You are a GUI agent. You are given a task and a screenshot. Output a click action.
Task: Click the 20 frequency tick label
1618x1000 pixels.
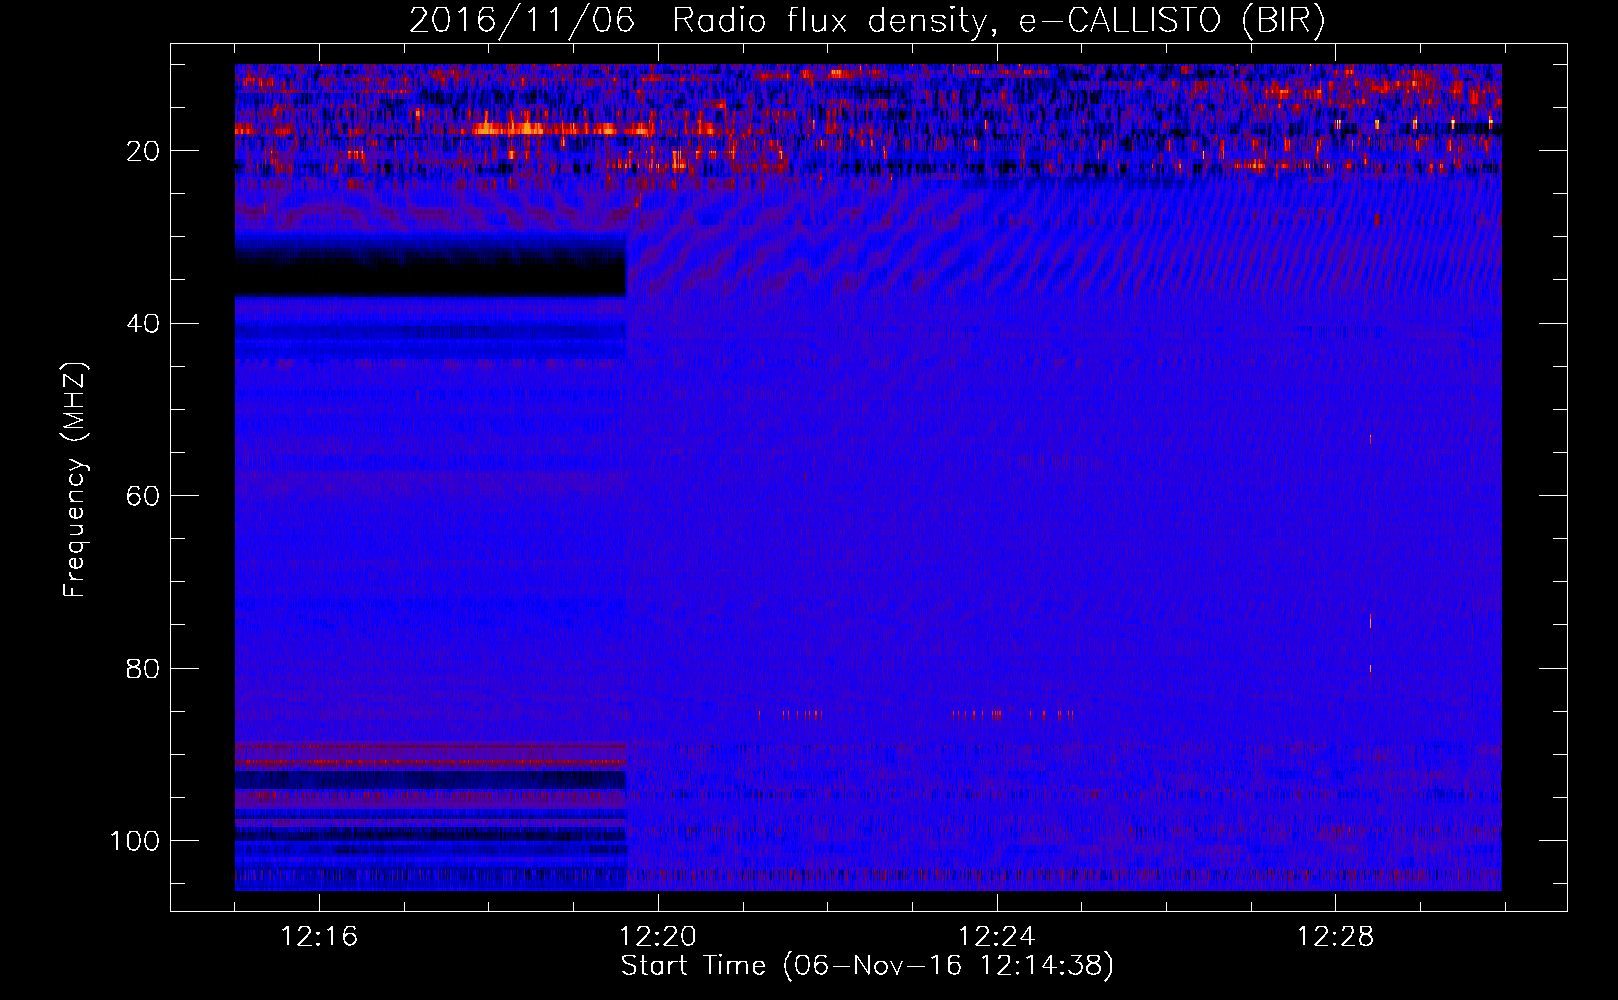[x=143, y=151]
